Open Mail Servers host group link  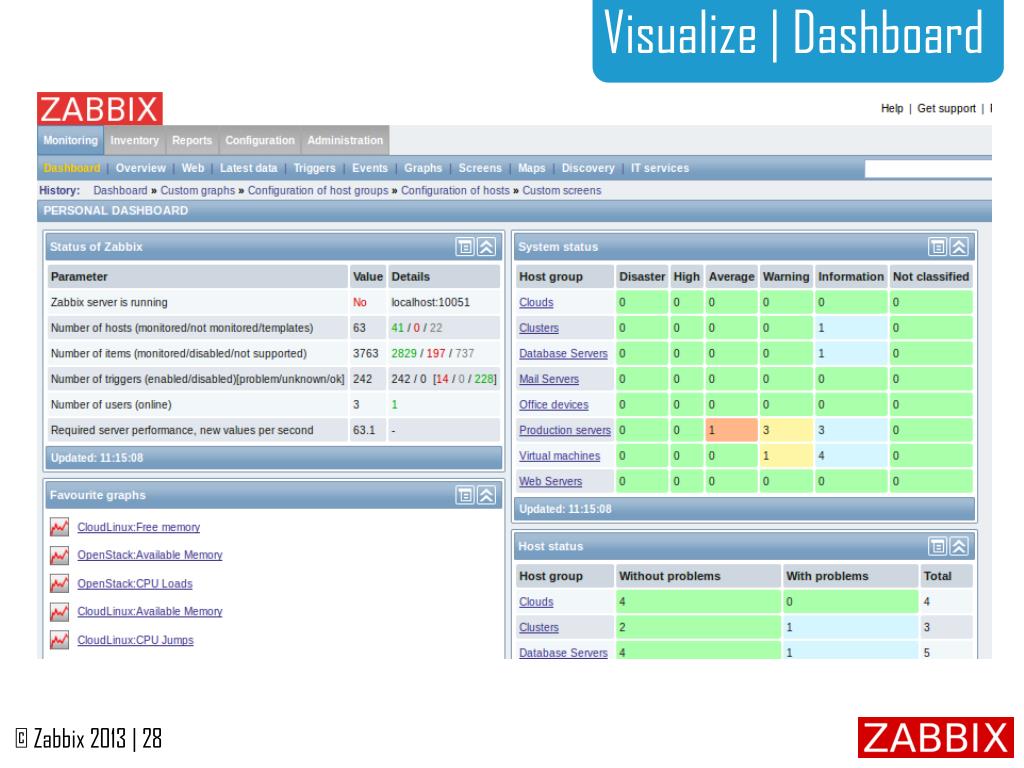tap(549, 379)
